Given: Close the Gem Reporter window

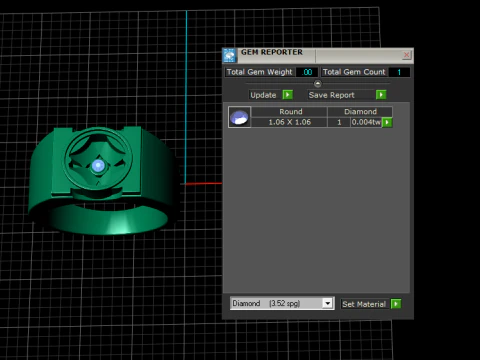Looking at the screenshot, I should [406, 55].
